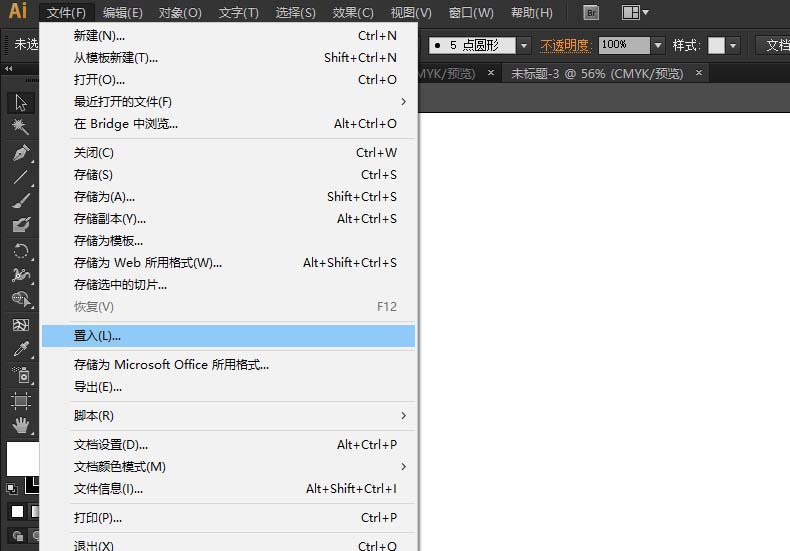The height and width of the screenshot is (551, 790).
Task: Click the white fill color swatch
Action: coord(22,458)
